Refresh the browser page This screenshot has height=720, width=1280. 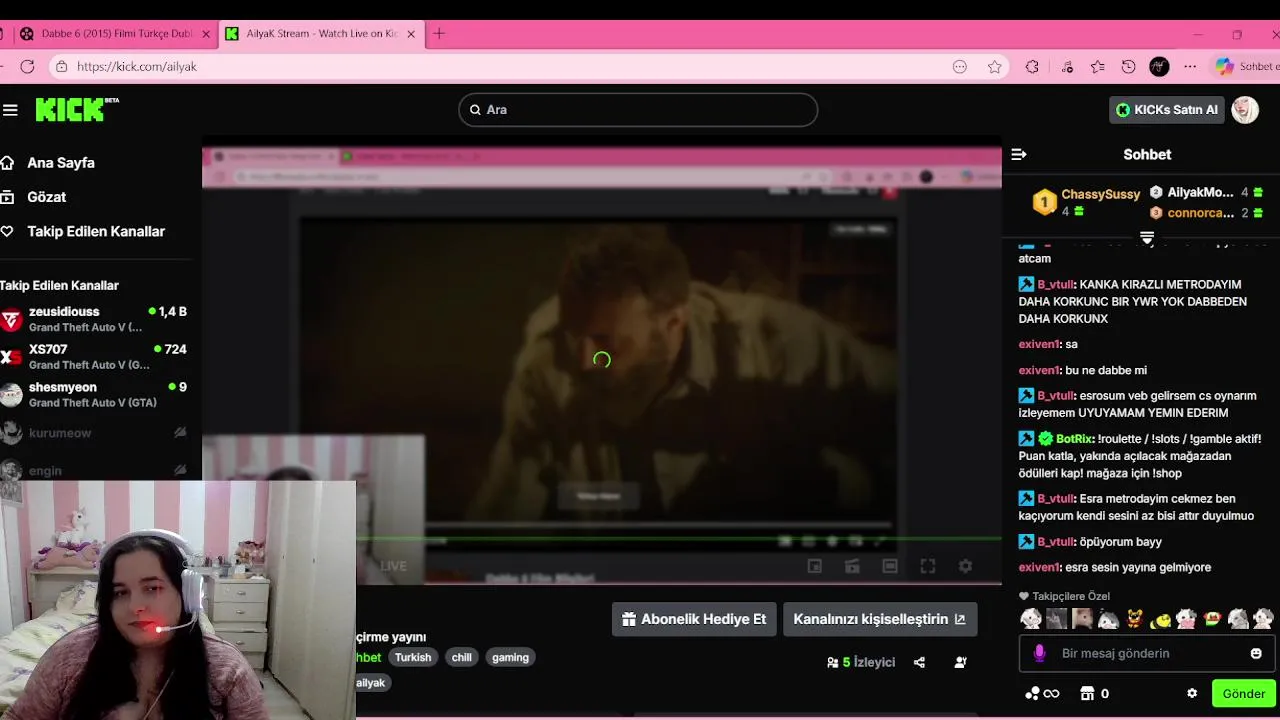pos(27,66)
